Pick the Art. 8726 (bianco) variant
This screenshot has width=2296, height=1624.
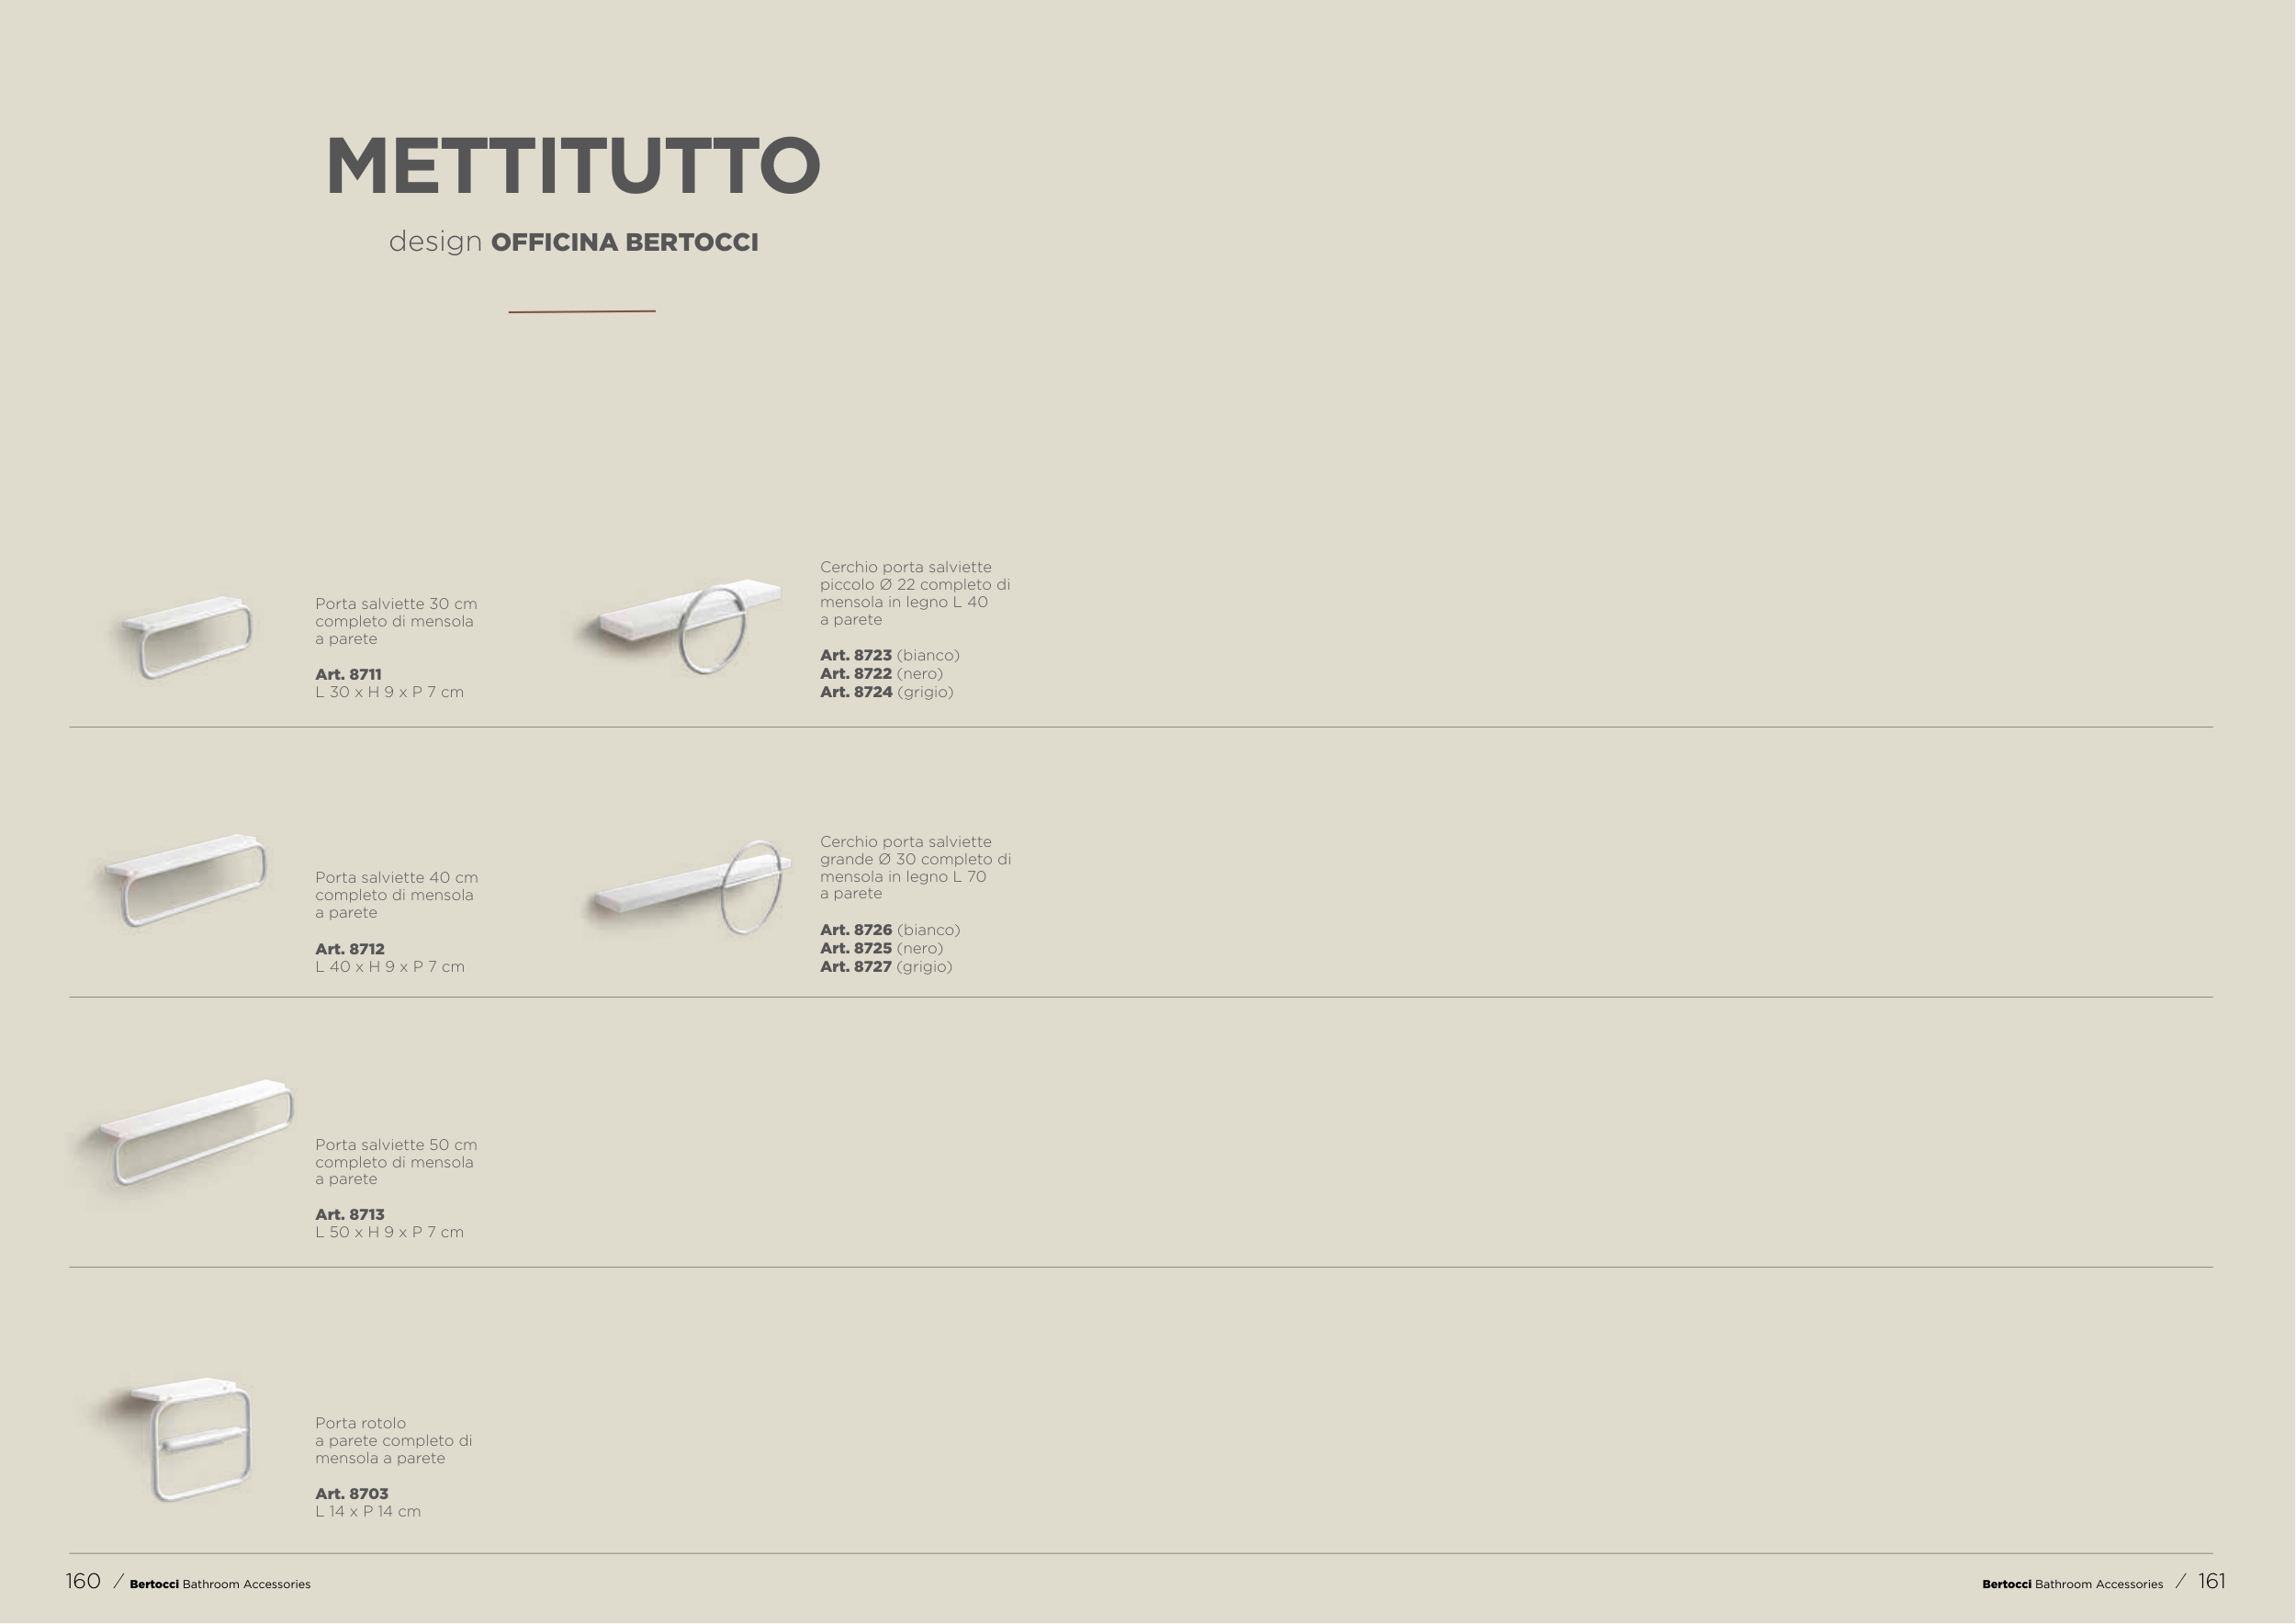tap(889, 930)
